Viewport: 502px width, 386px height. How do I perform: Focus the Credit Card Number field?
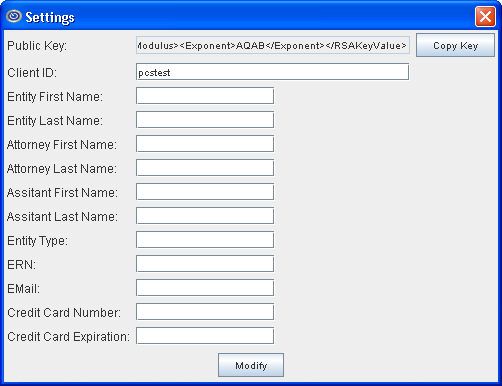[x=205, y=312]
